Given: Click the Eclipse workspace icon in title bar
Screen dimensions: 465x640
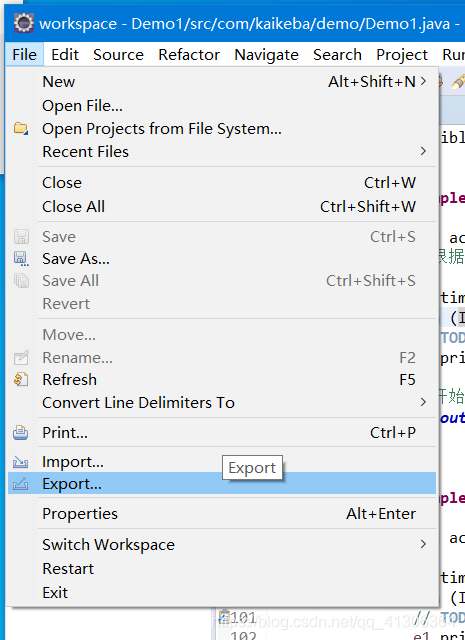Looking at the screenshot, I should [x=24, y=23].
